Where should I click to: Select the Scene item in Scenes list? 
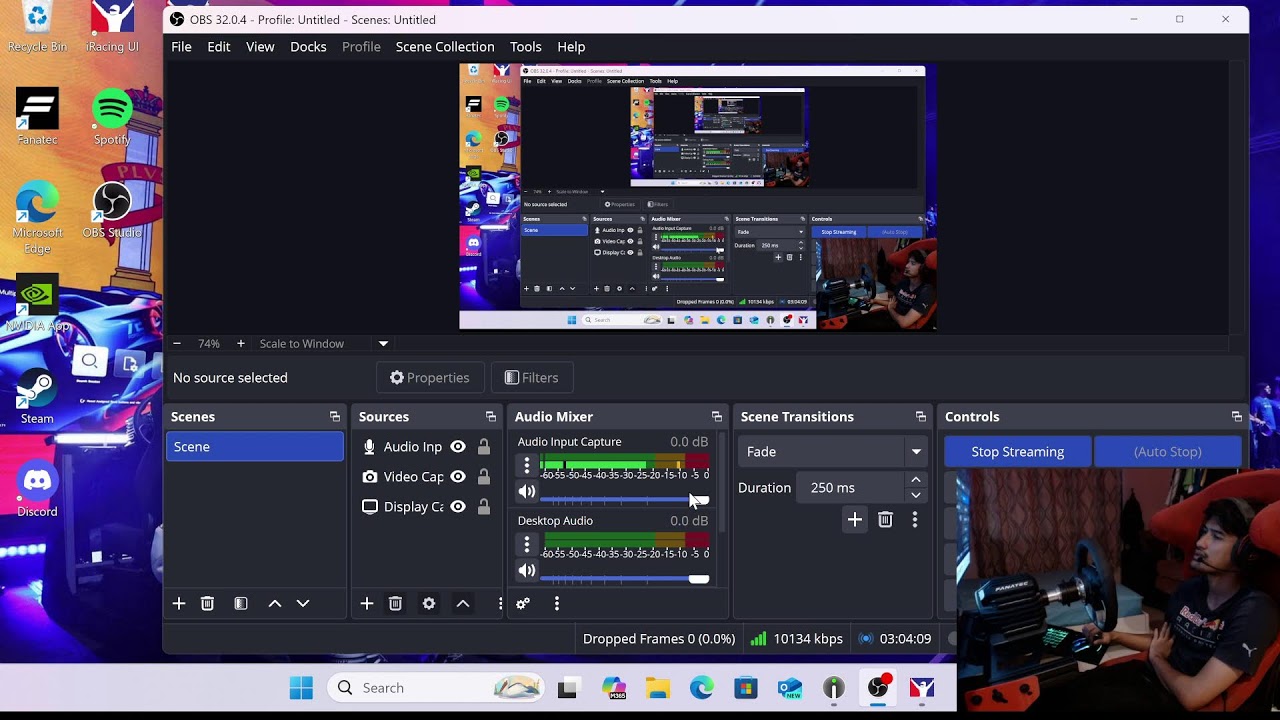255,447
